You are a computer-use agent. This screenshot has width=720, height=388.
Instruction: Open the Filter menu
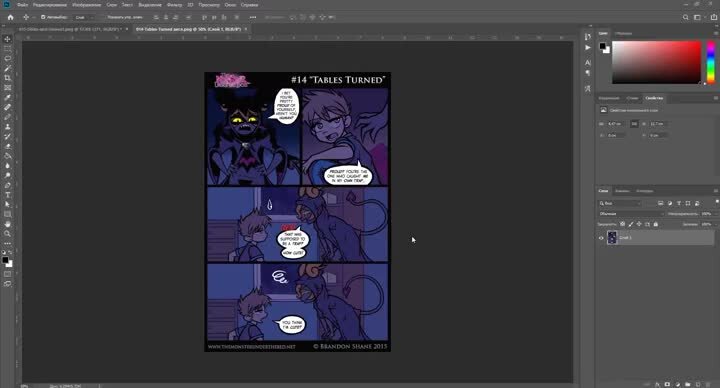[x=174, y=5]
